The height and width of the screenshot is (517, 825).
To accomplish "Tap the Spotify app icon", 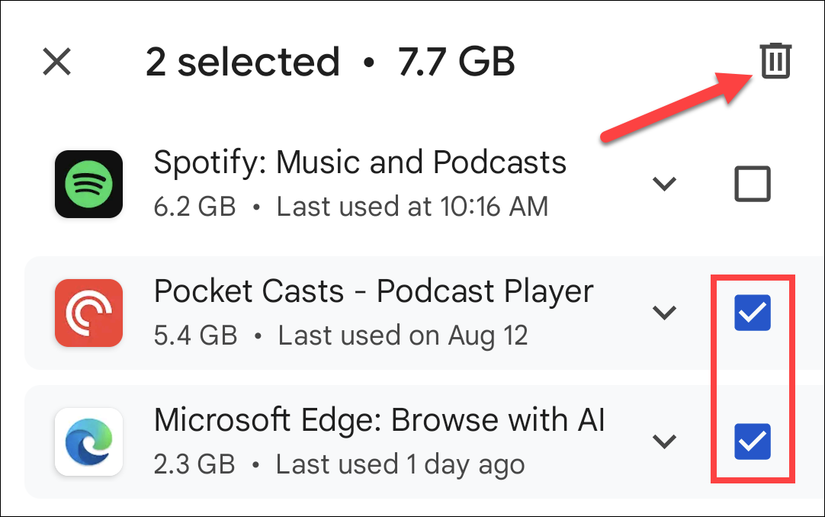I will 89,184.
